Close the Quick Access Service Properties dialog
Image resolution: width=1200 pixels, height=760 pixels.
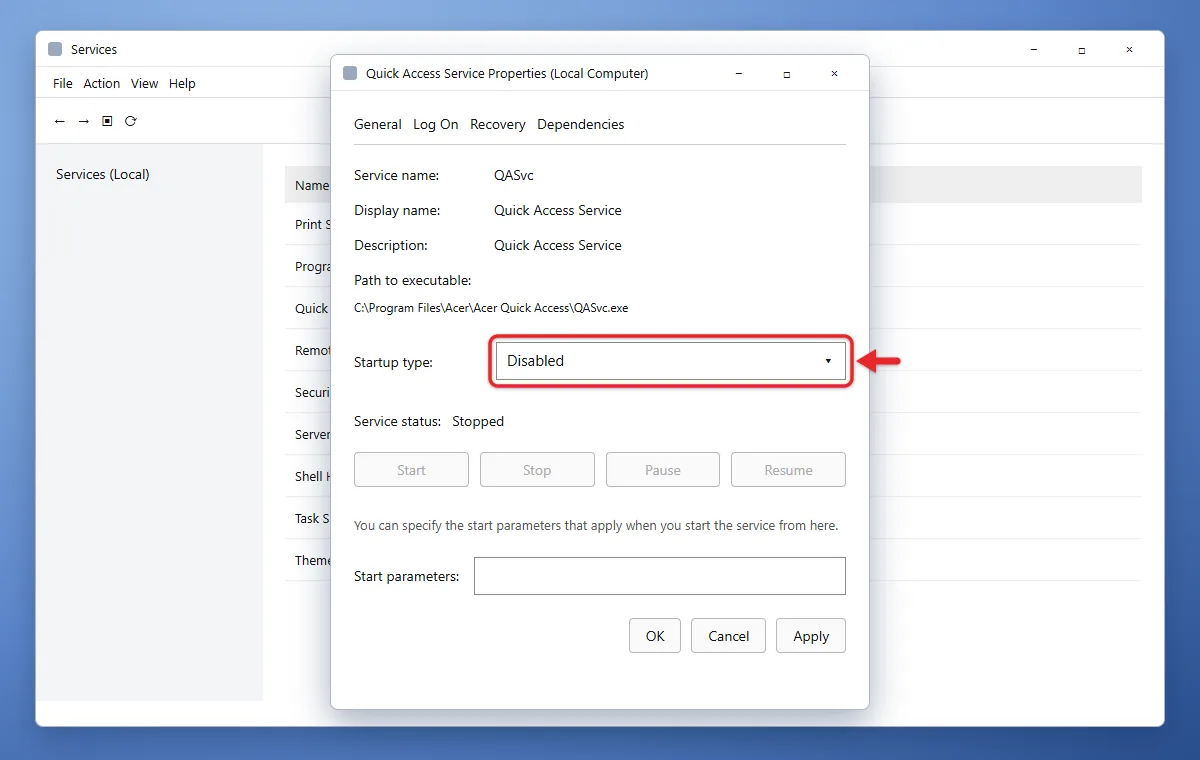[834, 73]
